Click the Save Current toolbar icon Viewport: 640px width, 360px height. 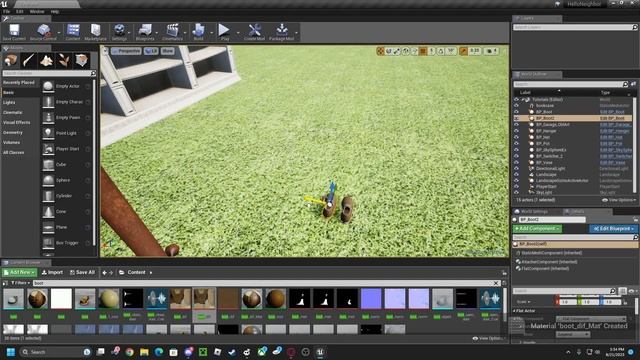point(14,32)
